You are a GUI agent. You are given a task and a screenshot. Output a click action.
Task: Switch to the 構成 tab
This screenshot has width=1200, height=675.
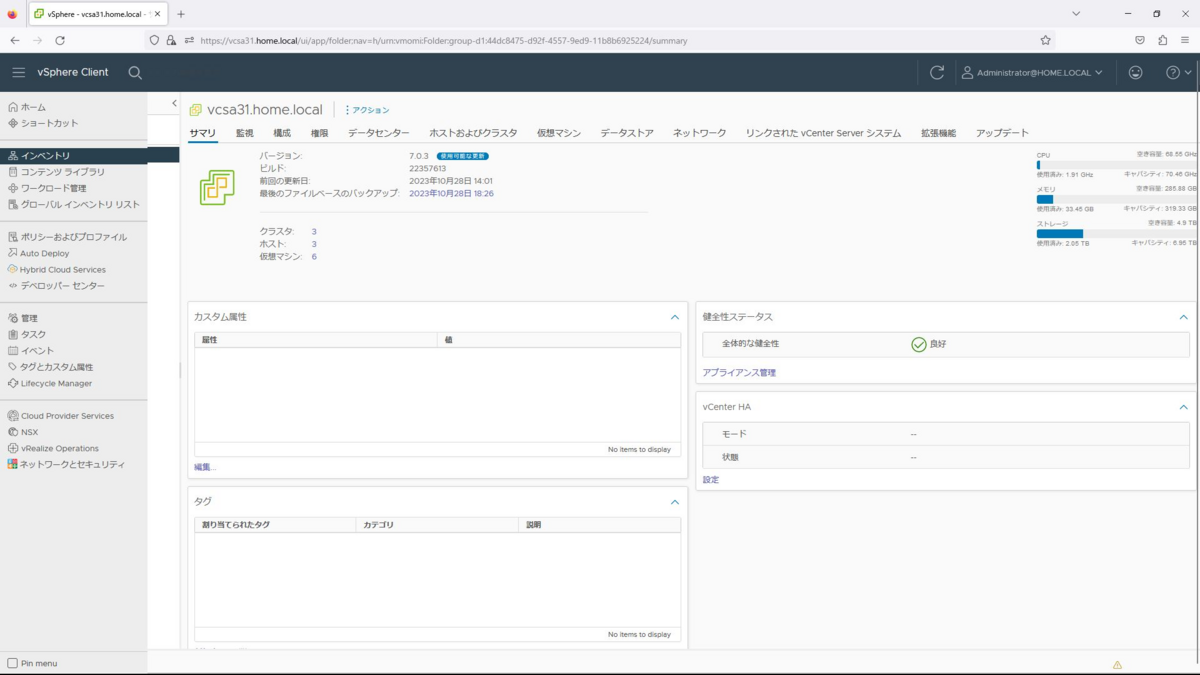click(282, 133)
